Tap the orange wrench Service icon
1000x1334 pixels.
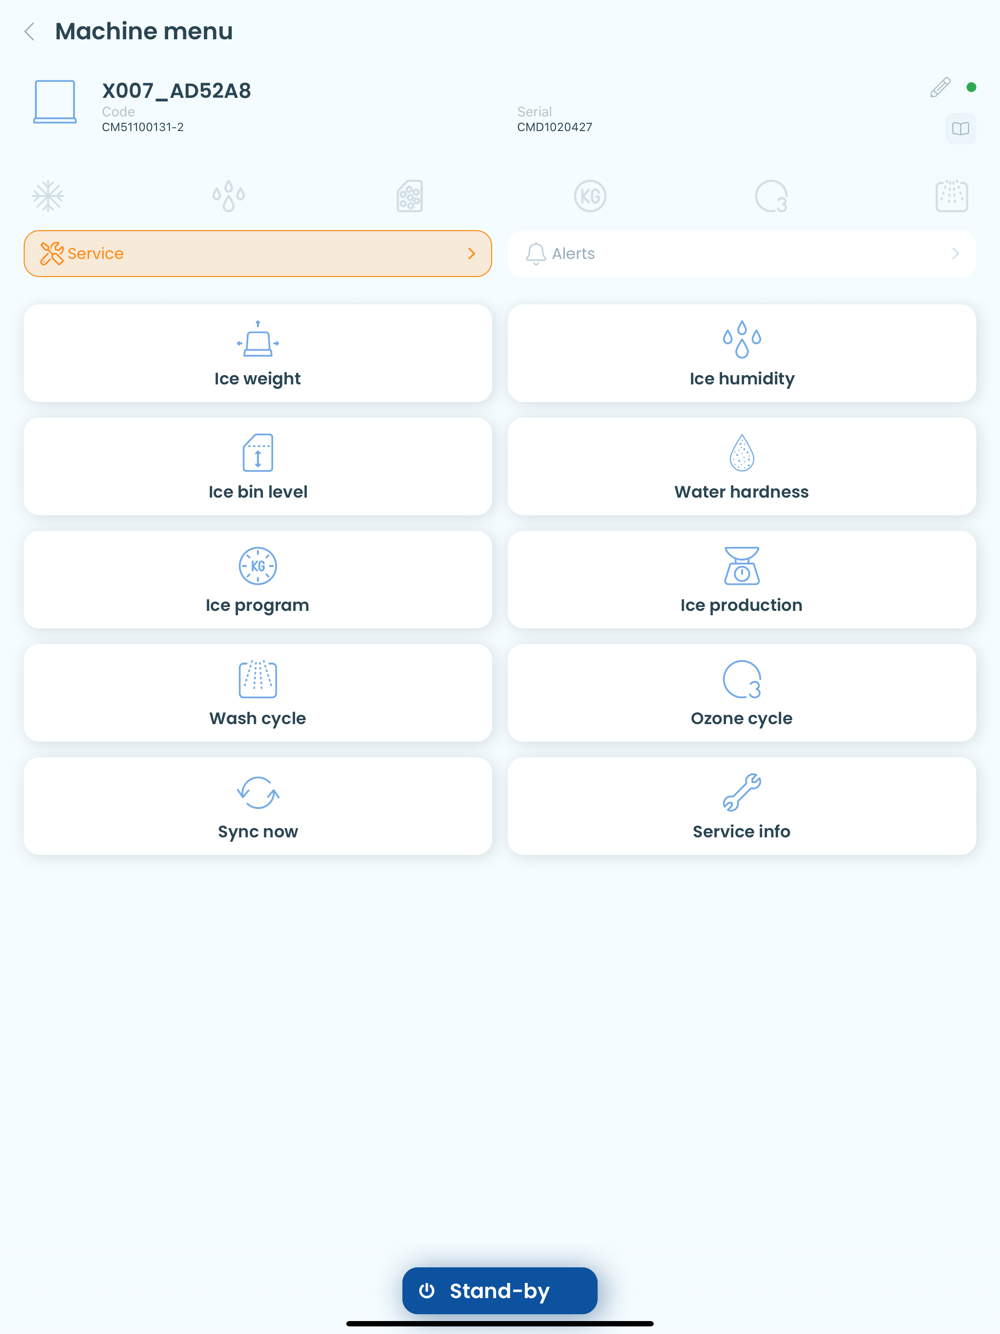click(52, 254)
